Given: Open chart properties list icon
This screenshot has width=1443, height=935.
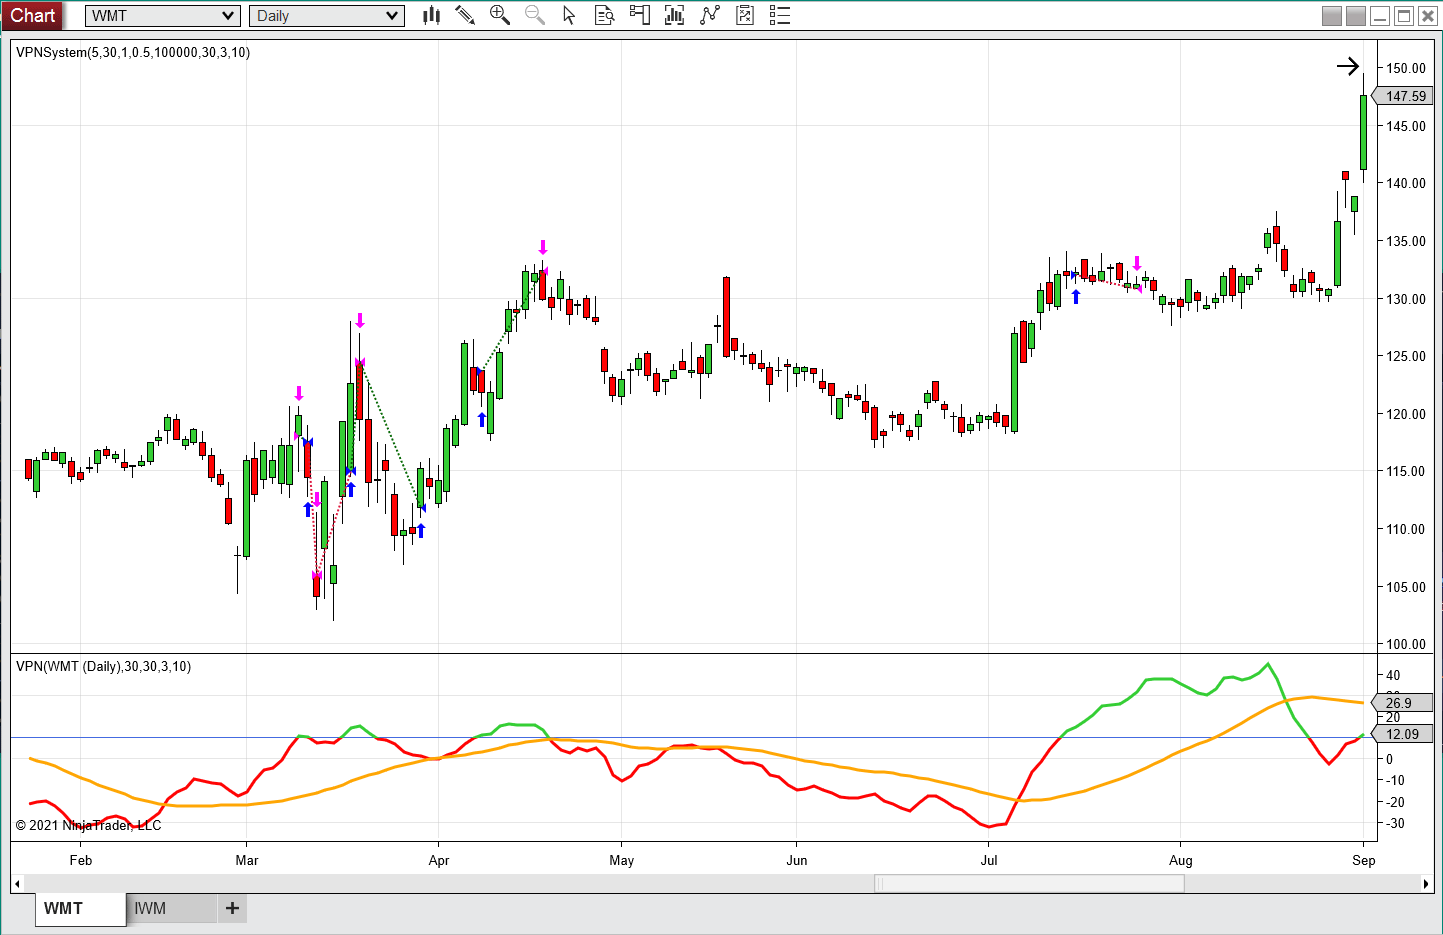Looking at the screenshot, I should 780,15.
